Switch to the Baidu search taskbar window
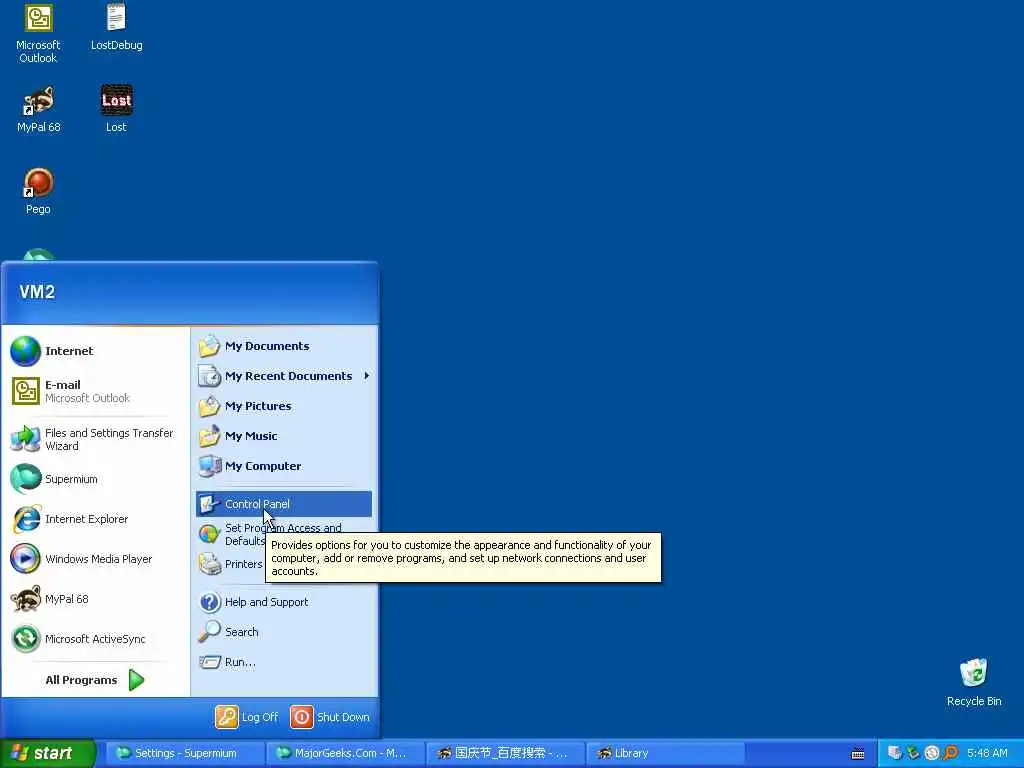The height and width of the screenshot is (768, 1024). [506, 754]
